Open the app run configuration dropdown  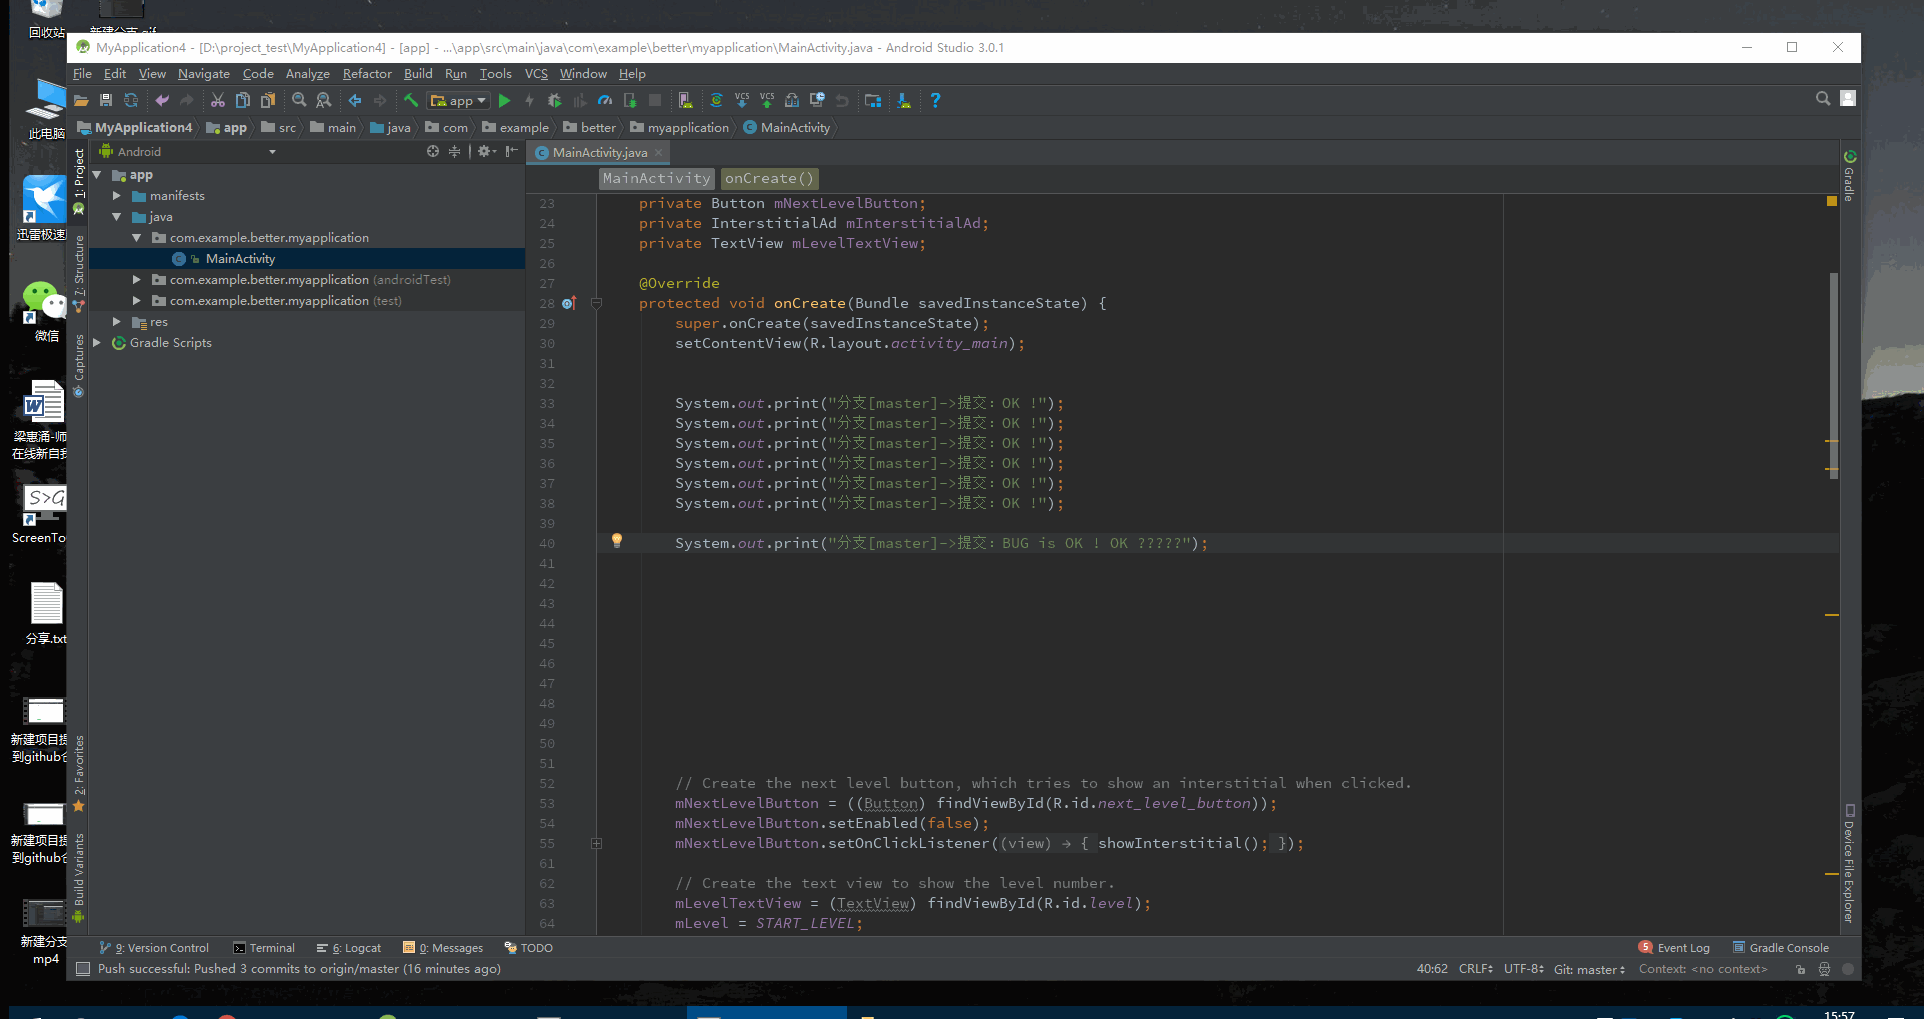click(x=458, y=101)
